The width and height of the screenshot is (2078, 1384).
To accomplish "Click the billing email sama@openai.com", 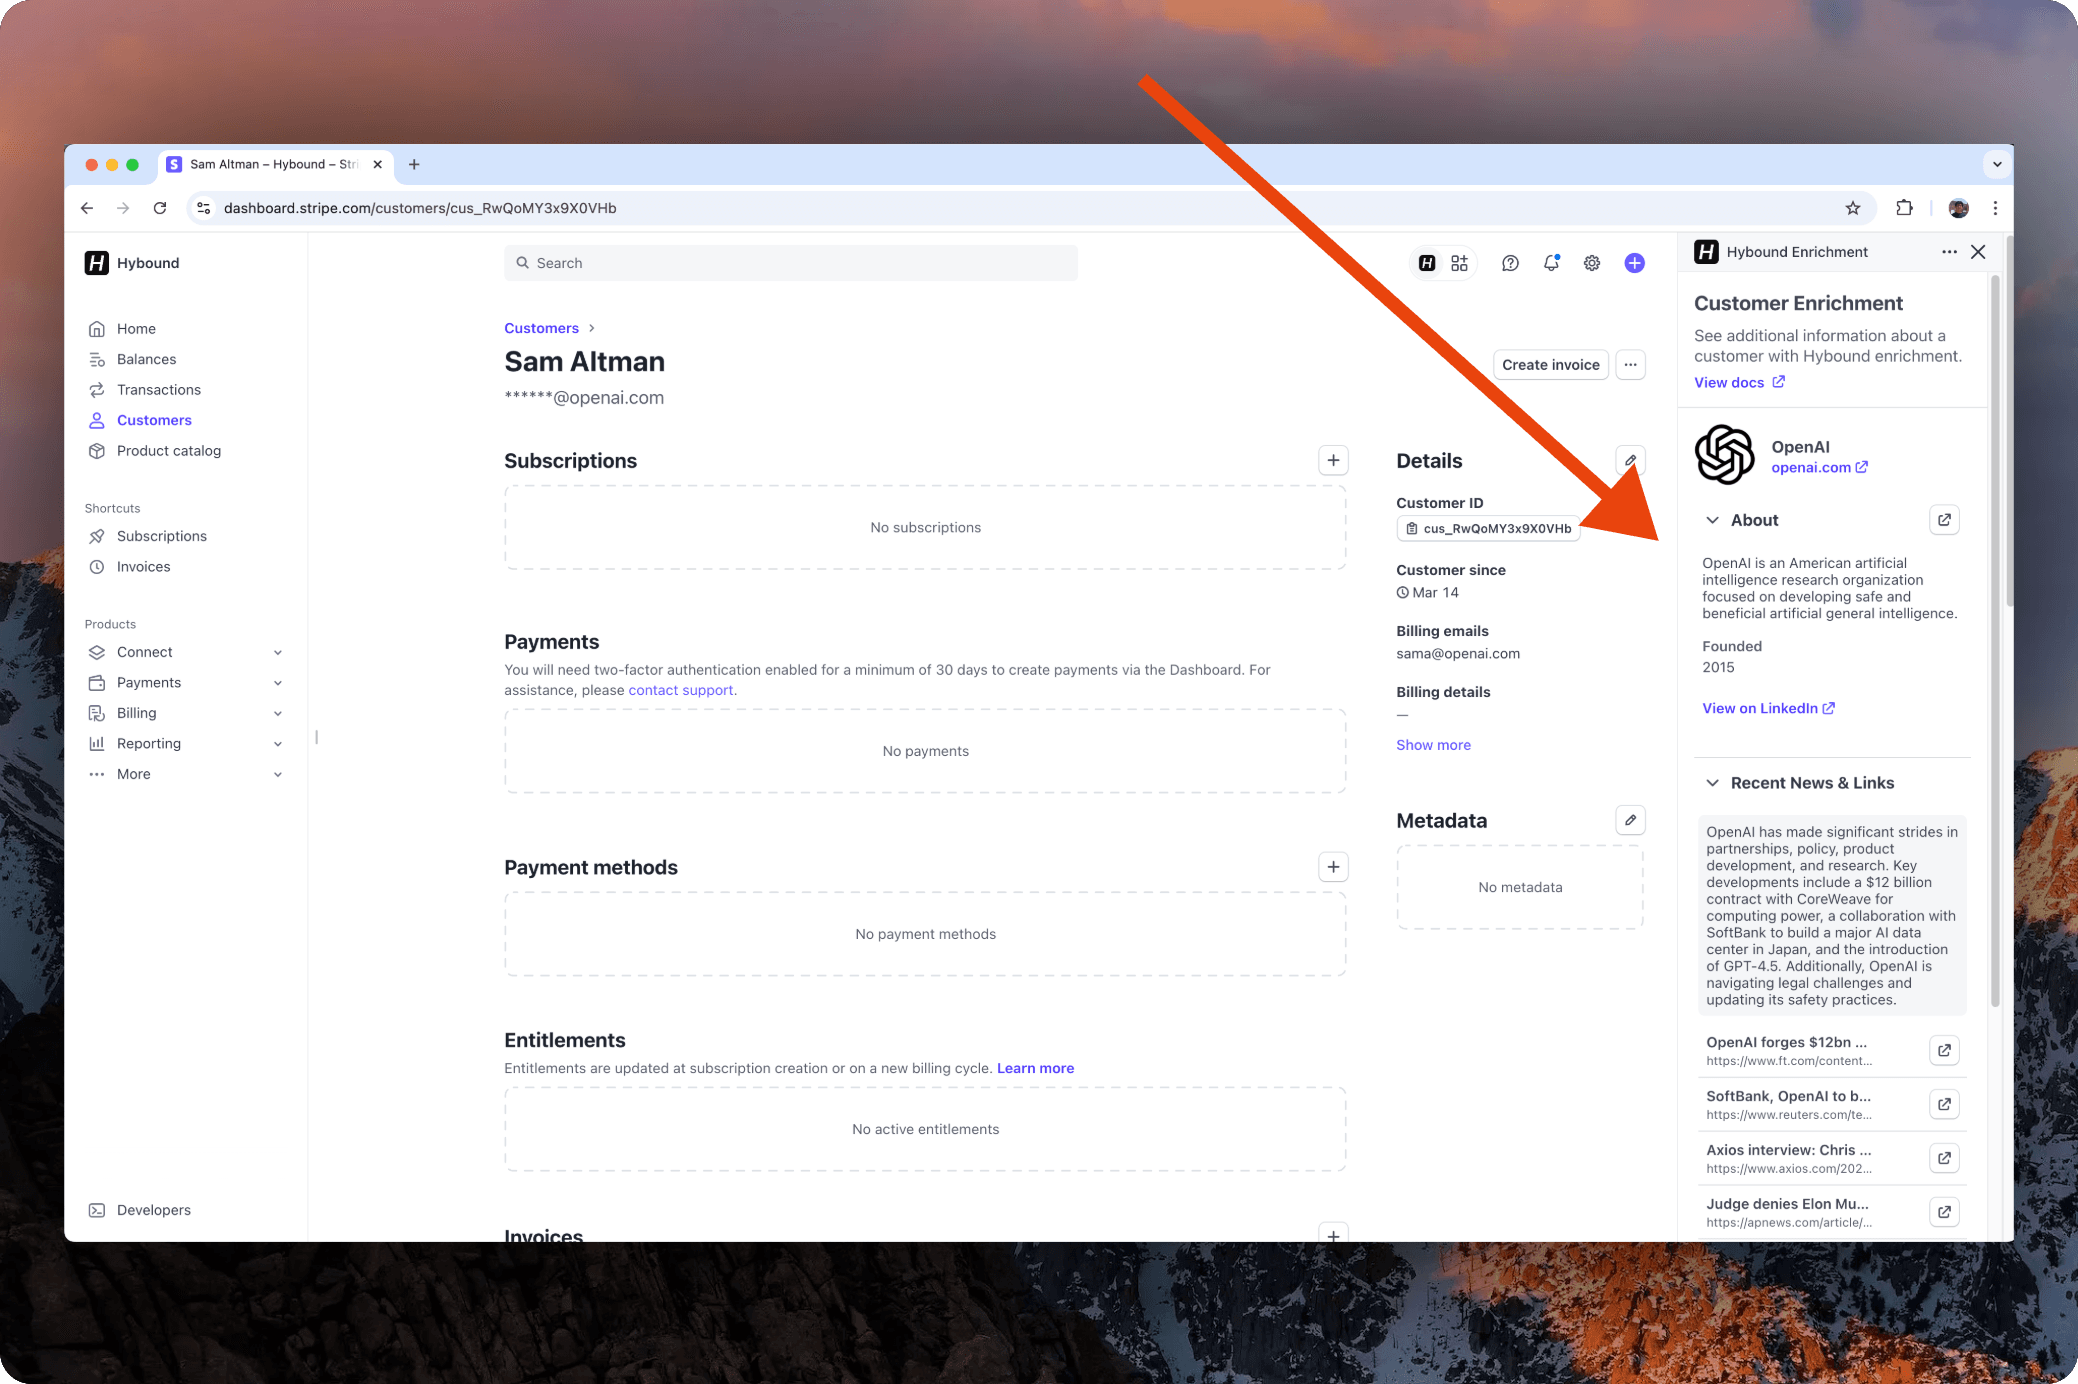I will coord(1458,654).
